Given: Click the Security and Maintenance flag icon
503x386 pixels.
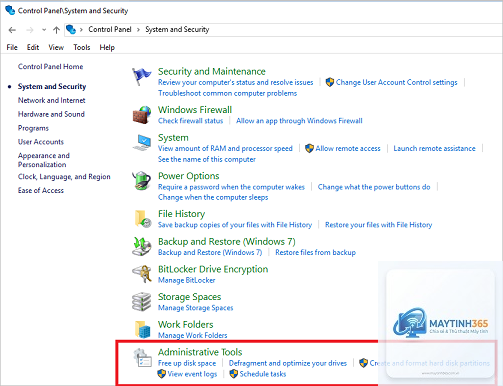Looking at the screenshot, I should click(x=141, y=76).
